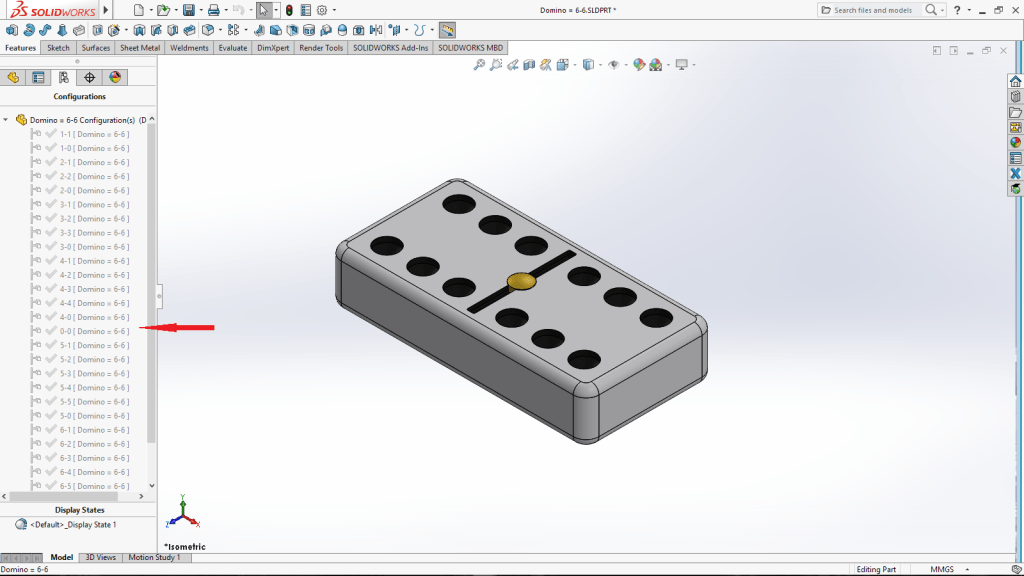Select the Zoom to Area icon
The image size is (1024, 576).
(496, 65)
